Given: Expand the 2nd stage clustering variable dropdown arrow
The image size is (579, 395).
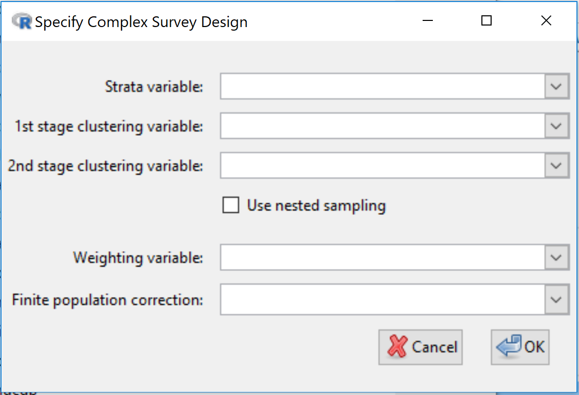Looking at the screenshot, I should [x=556, y=165].
